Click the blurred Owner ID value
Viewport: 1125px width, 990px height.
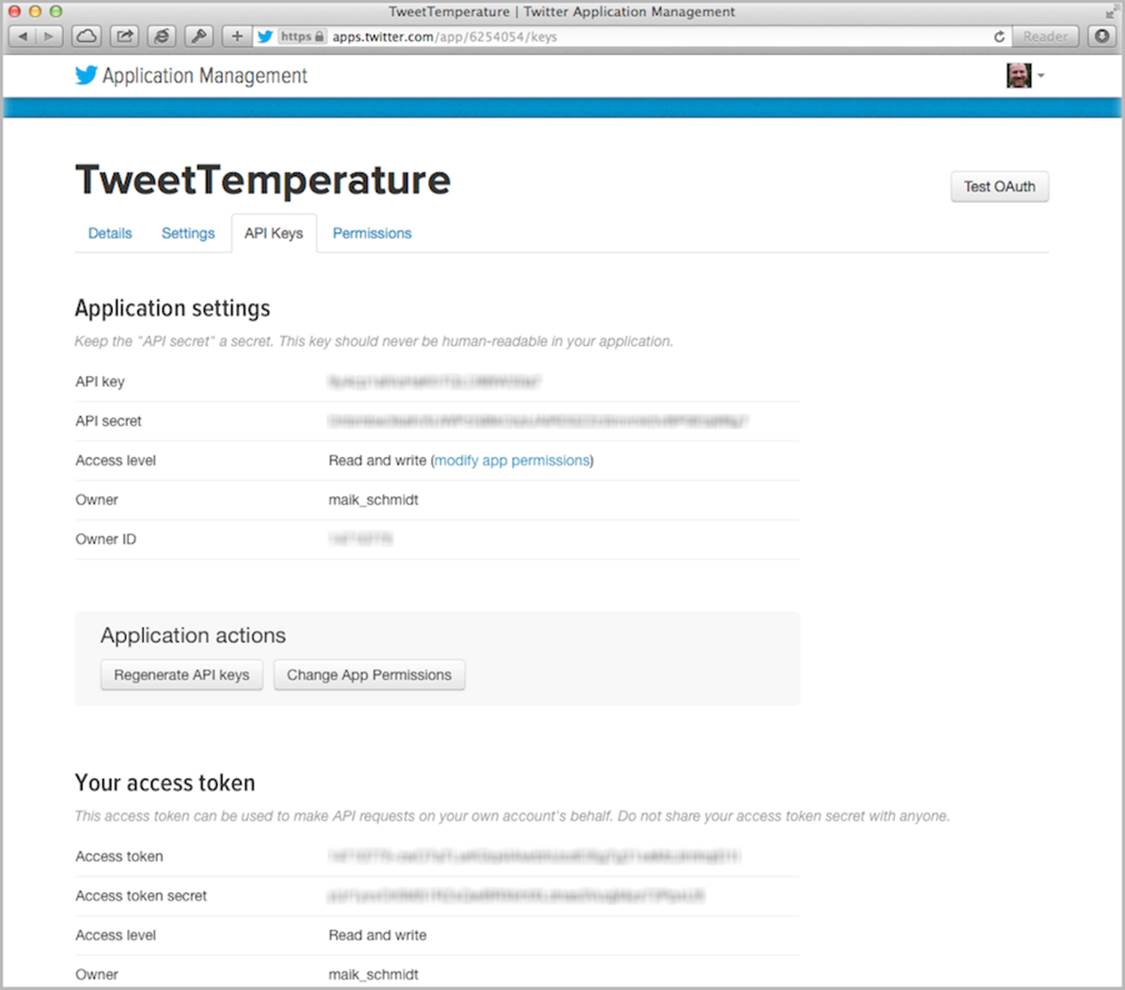click(360, 539)
